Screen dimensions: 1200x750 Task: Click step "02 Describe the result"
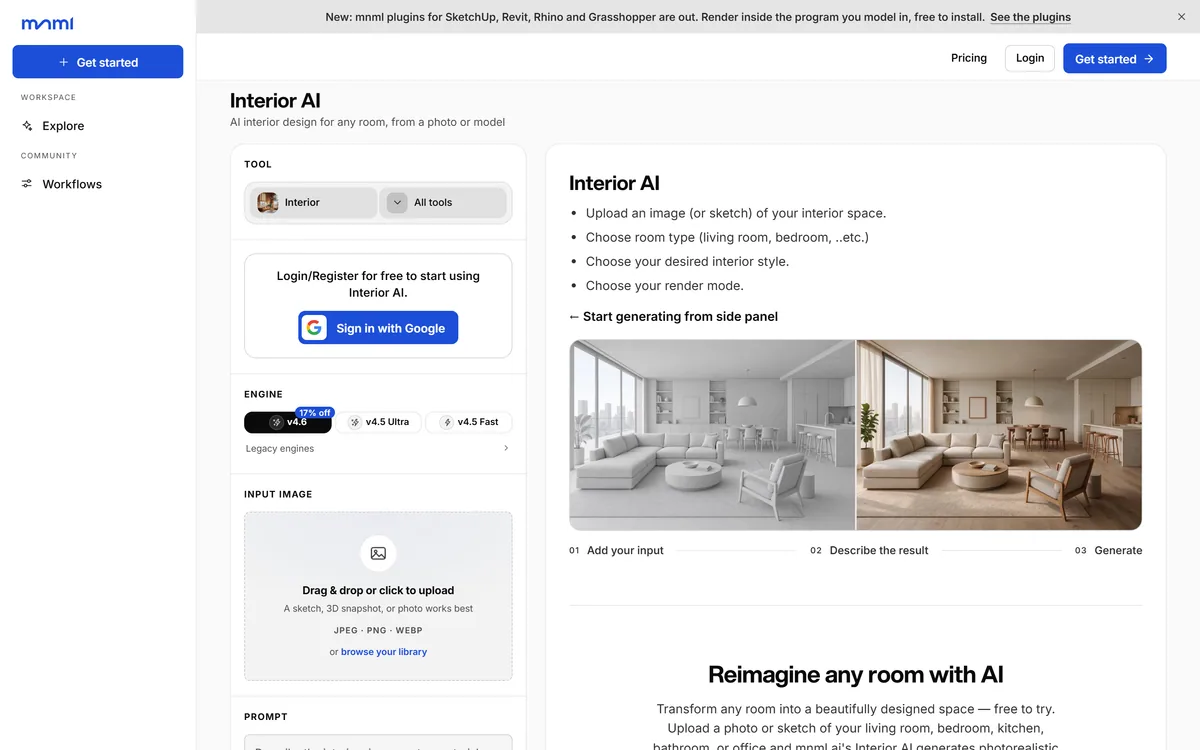pyautogui.click(x=869, y=550)
